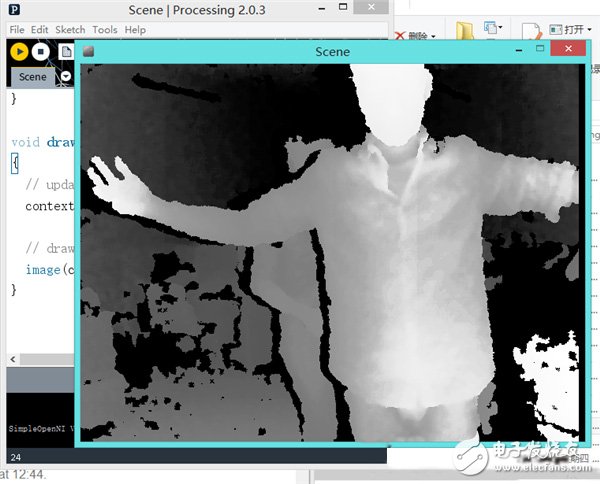This screenshot has width=600, height=484.
Task: Select the Scene sketch tab
Action: pyautogui.click(x=33, y=76)
